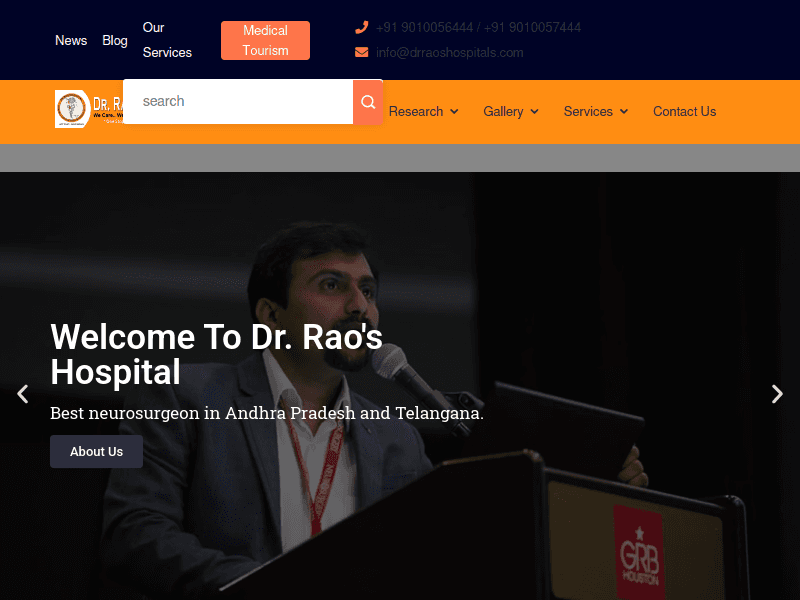Click the orange search magnifier button
Viewport: 800px width, 600px height.
(x=367, y=101)
